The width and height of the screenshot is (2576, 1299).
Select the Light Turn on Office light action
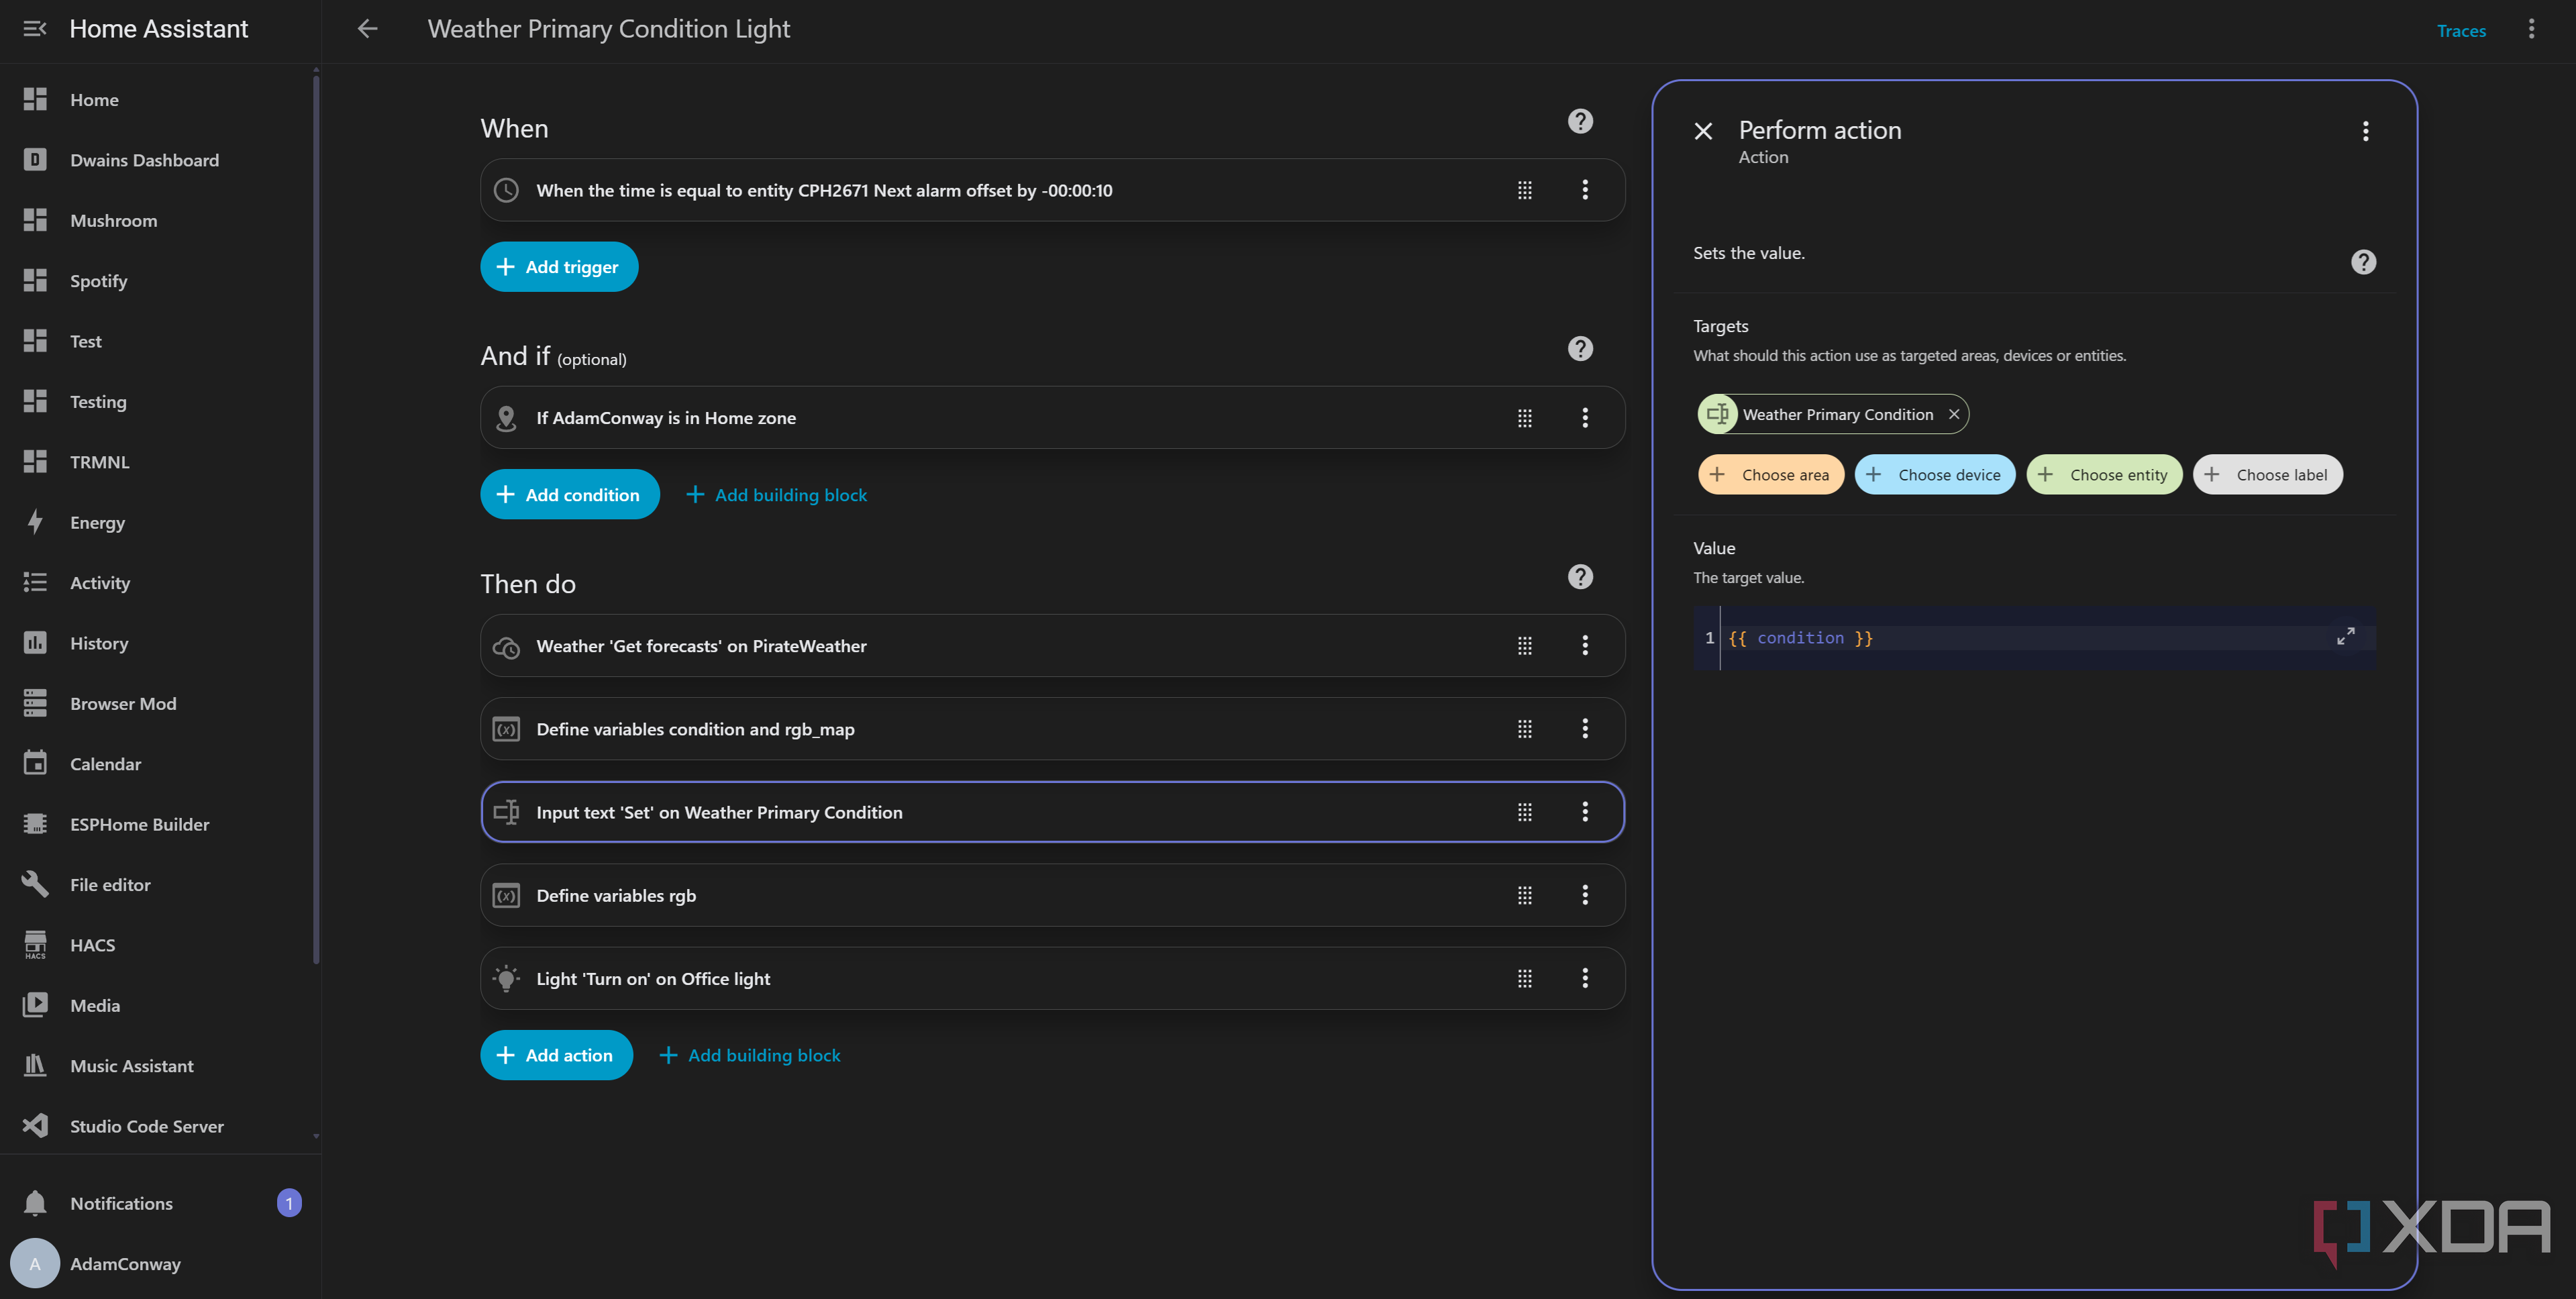tap(1052, 979)
